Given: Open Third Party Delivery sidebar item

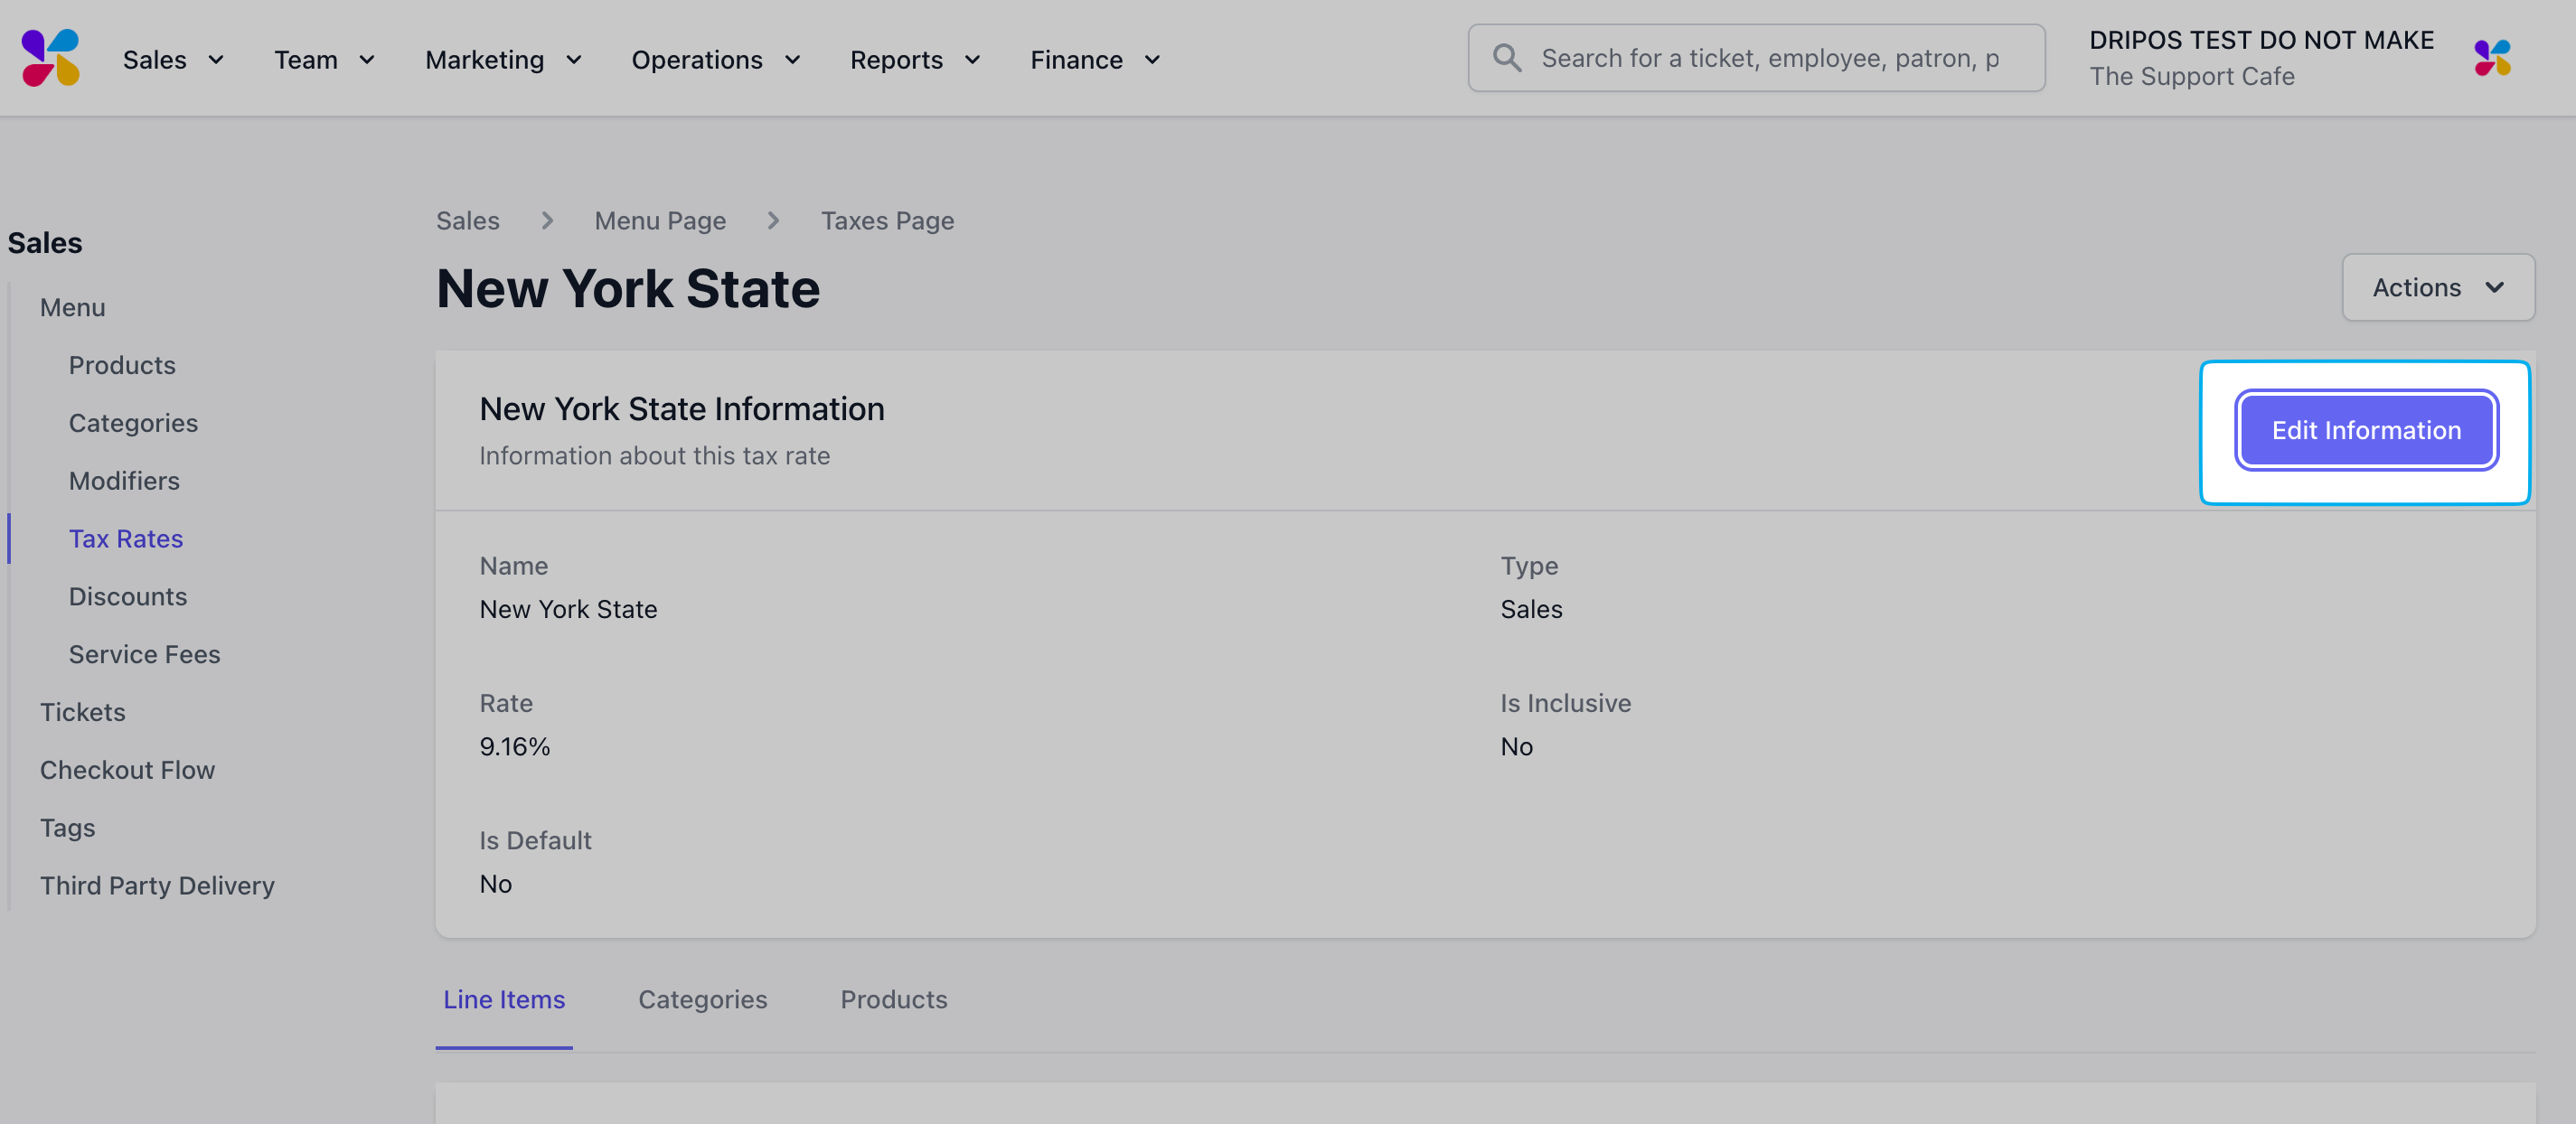Looking at the screenshot, I should (157, 886).
